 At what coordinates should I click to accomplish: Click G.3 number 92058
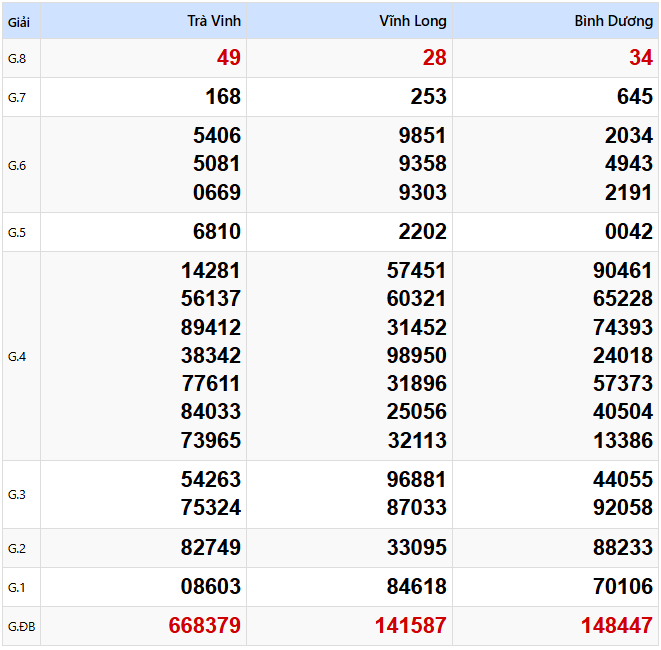click(x=623, y=508)
